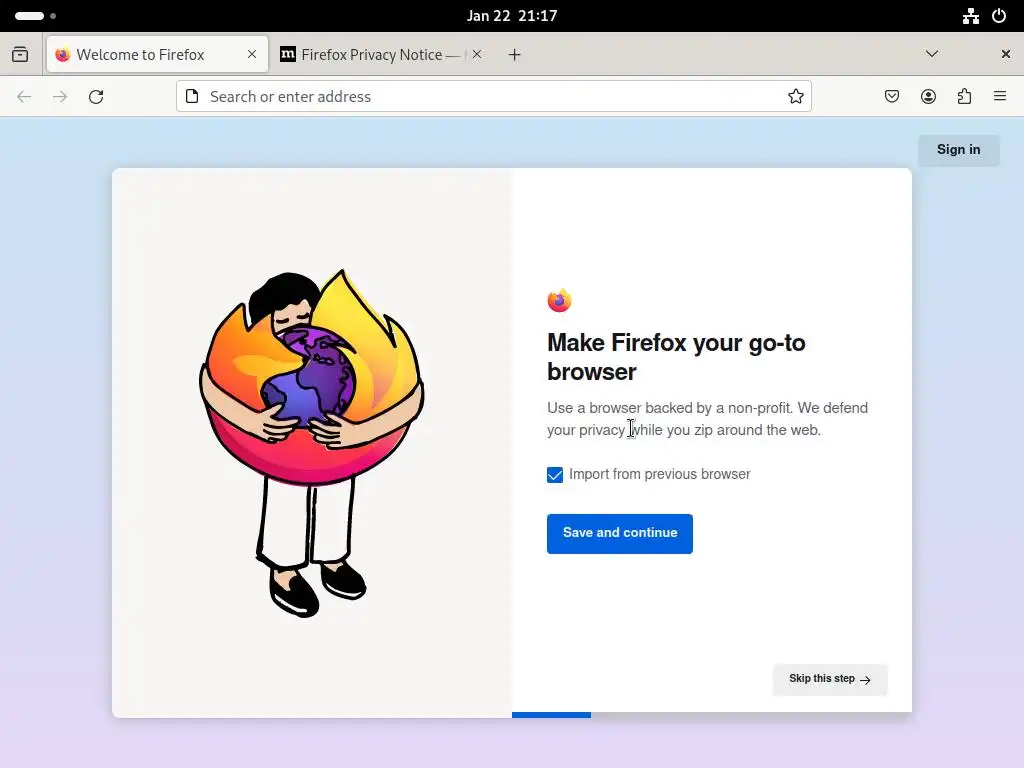This screenshot has height=768, width=1024.
Task: Open the power menu in top bar
Action: [x=999, y=16]
